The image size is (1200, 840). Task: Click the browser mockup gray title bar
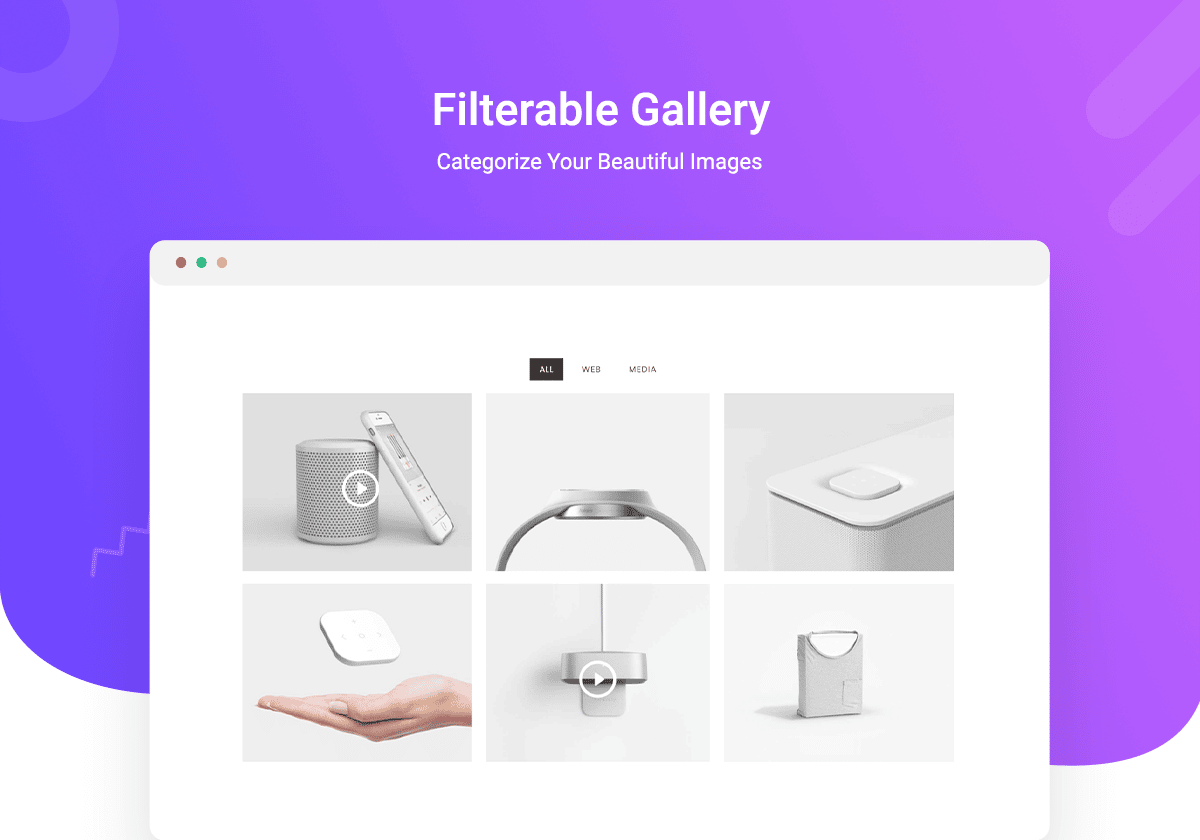coord(600,263)
